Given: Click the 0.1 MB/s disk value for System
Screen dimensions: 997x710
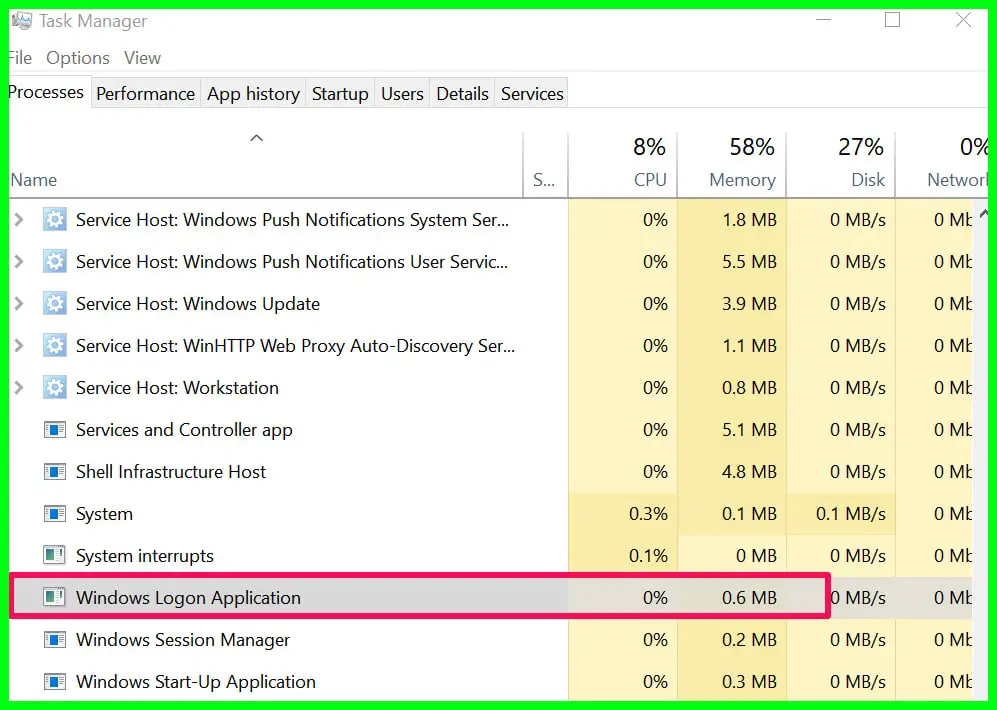Looking at the screenshot, I should click(851, 514).
